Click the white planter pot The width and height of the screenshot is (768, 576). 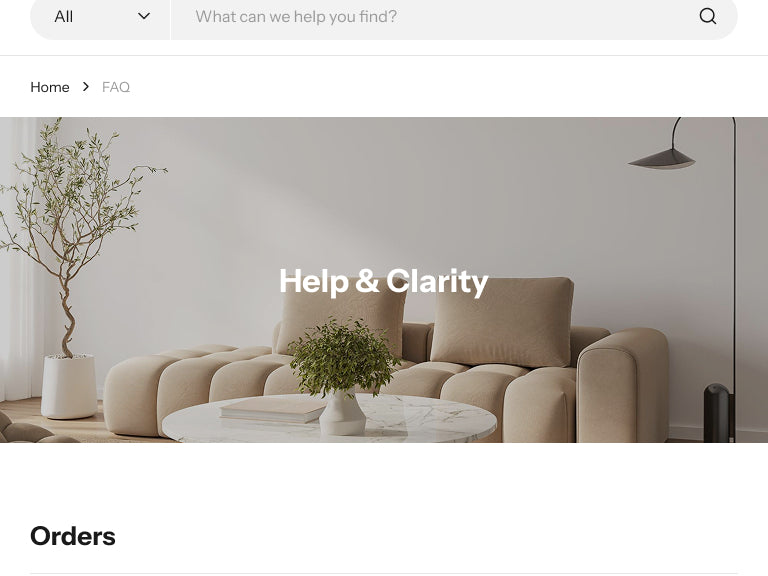coord(69,386)
